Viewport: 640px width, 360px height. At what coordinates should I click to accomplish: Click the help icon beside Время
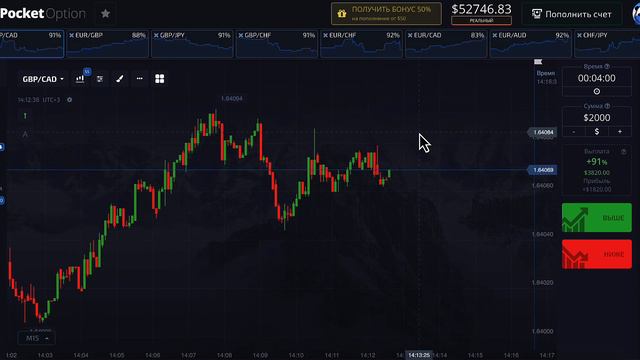click(607, 66)
